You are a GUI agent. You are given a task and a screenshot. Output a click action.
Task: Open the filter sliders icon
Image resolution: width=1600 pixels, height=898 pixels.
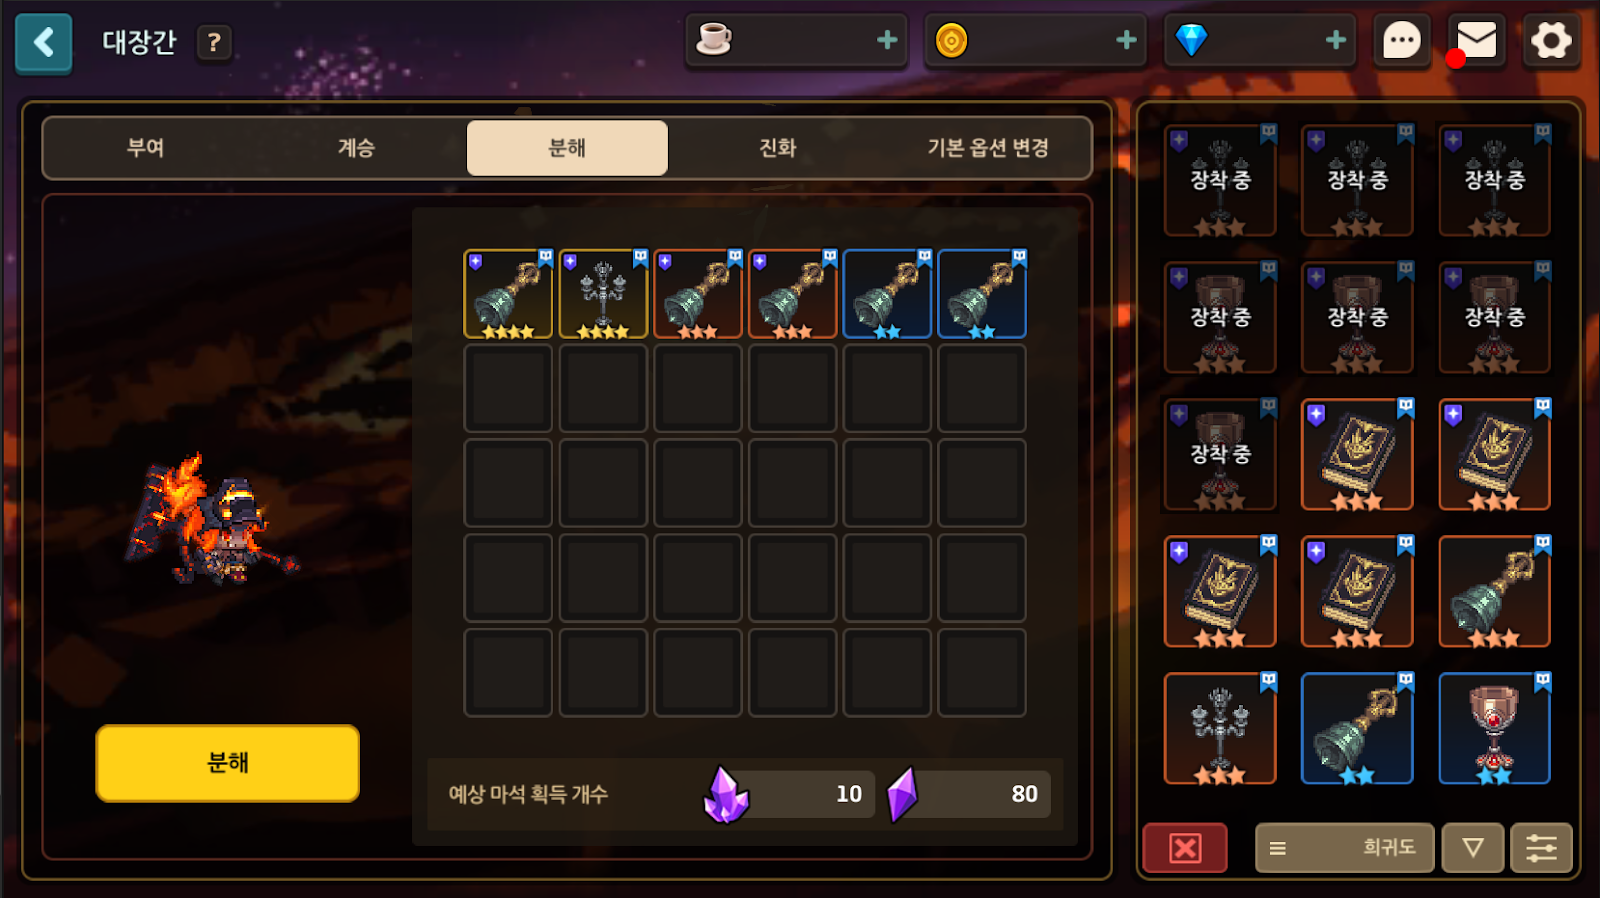pos(1541,848)
